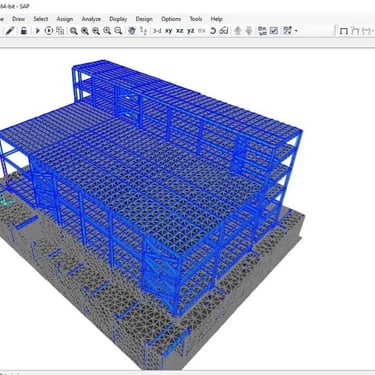Click the rubber band zoom magnifier icon
Viewport: 375px width, 375px height.
click(x=74, y=31)
